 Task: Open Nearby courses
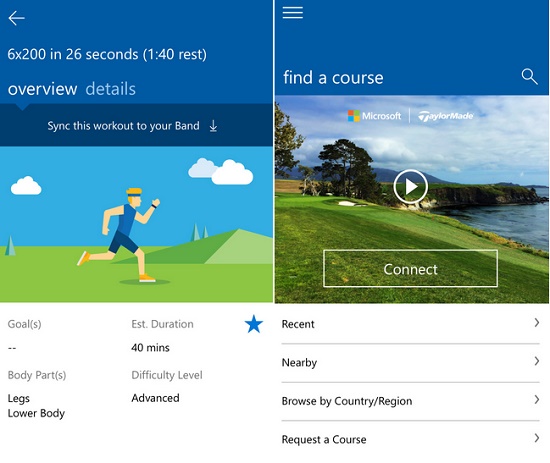[x=410, y=363]
